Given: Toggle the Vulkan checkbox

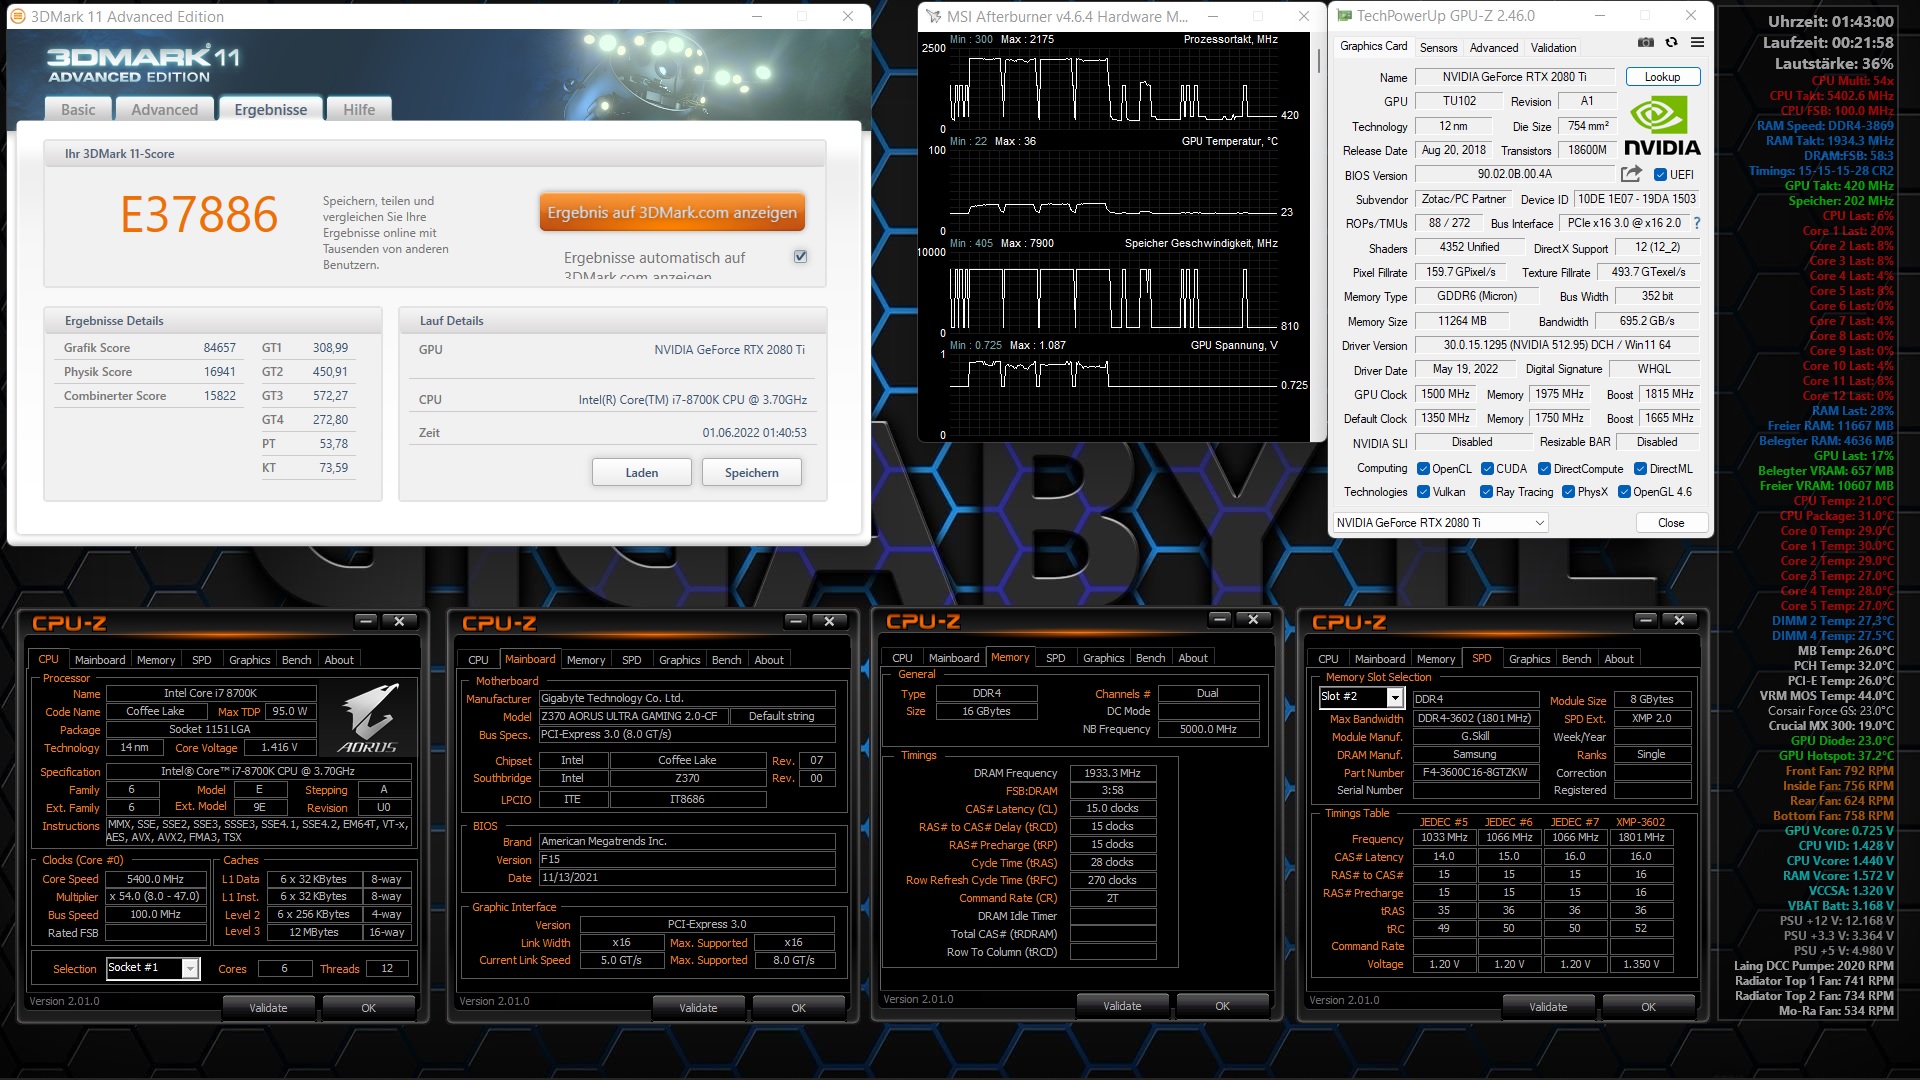Looking at the screenshot, I should pyautogui.click(x=1423, y=492).
